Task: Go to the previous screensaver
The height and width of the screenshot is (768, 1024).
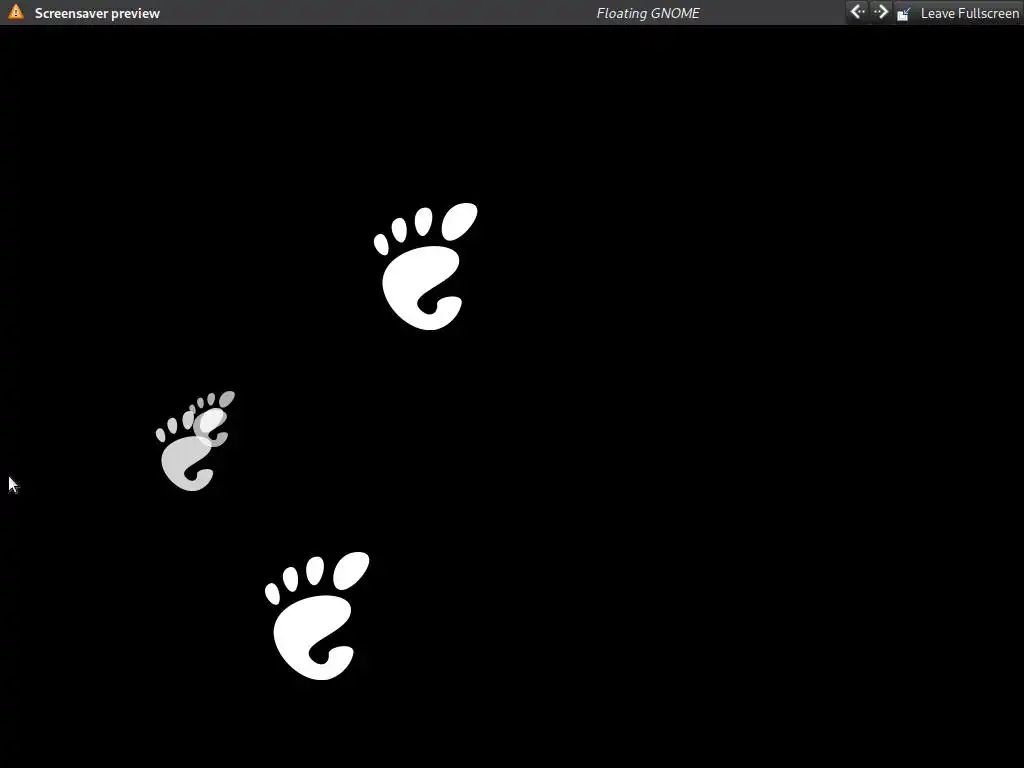Action: (x=857, y=12)
